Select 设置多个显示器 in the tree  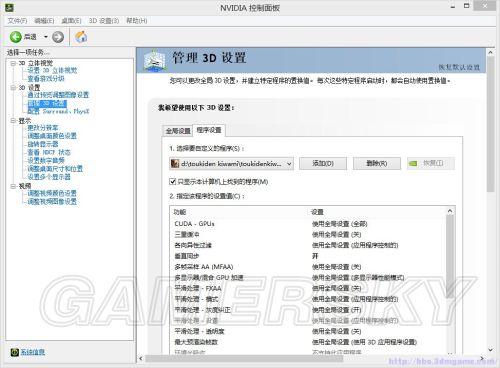point(49,177)
